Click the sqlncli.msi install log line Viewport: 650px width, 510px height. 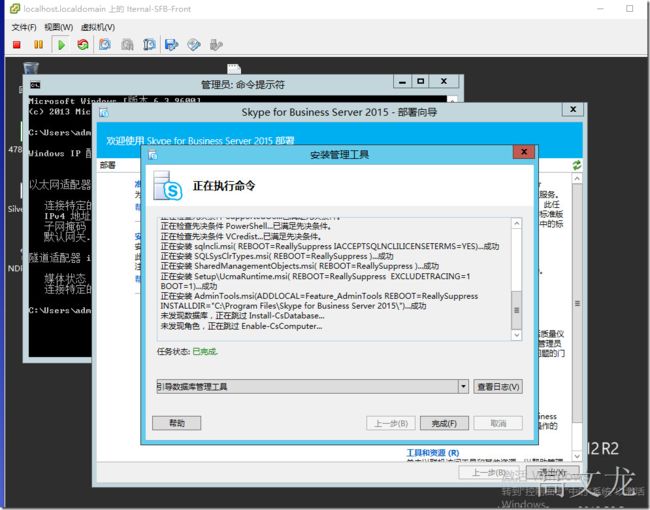330,246
